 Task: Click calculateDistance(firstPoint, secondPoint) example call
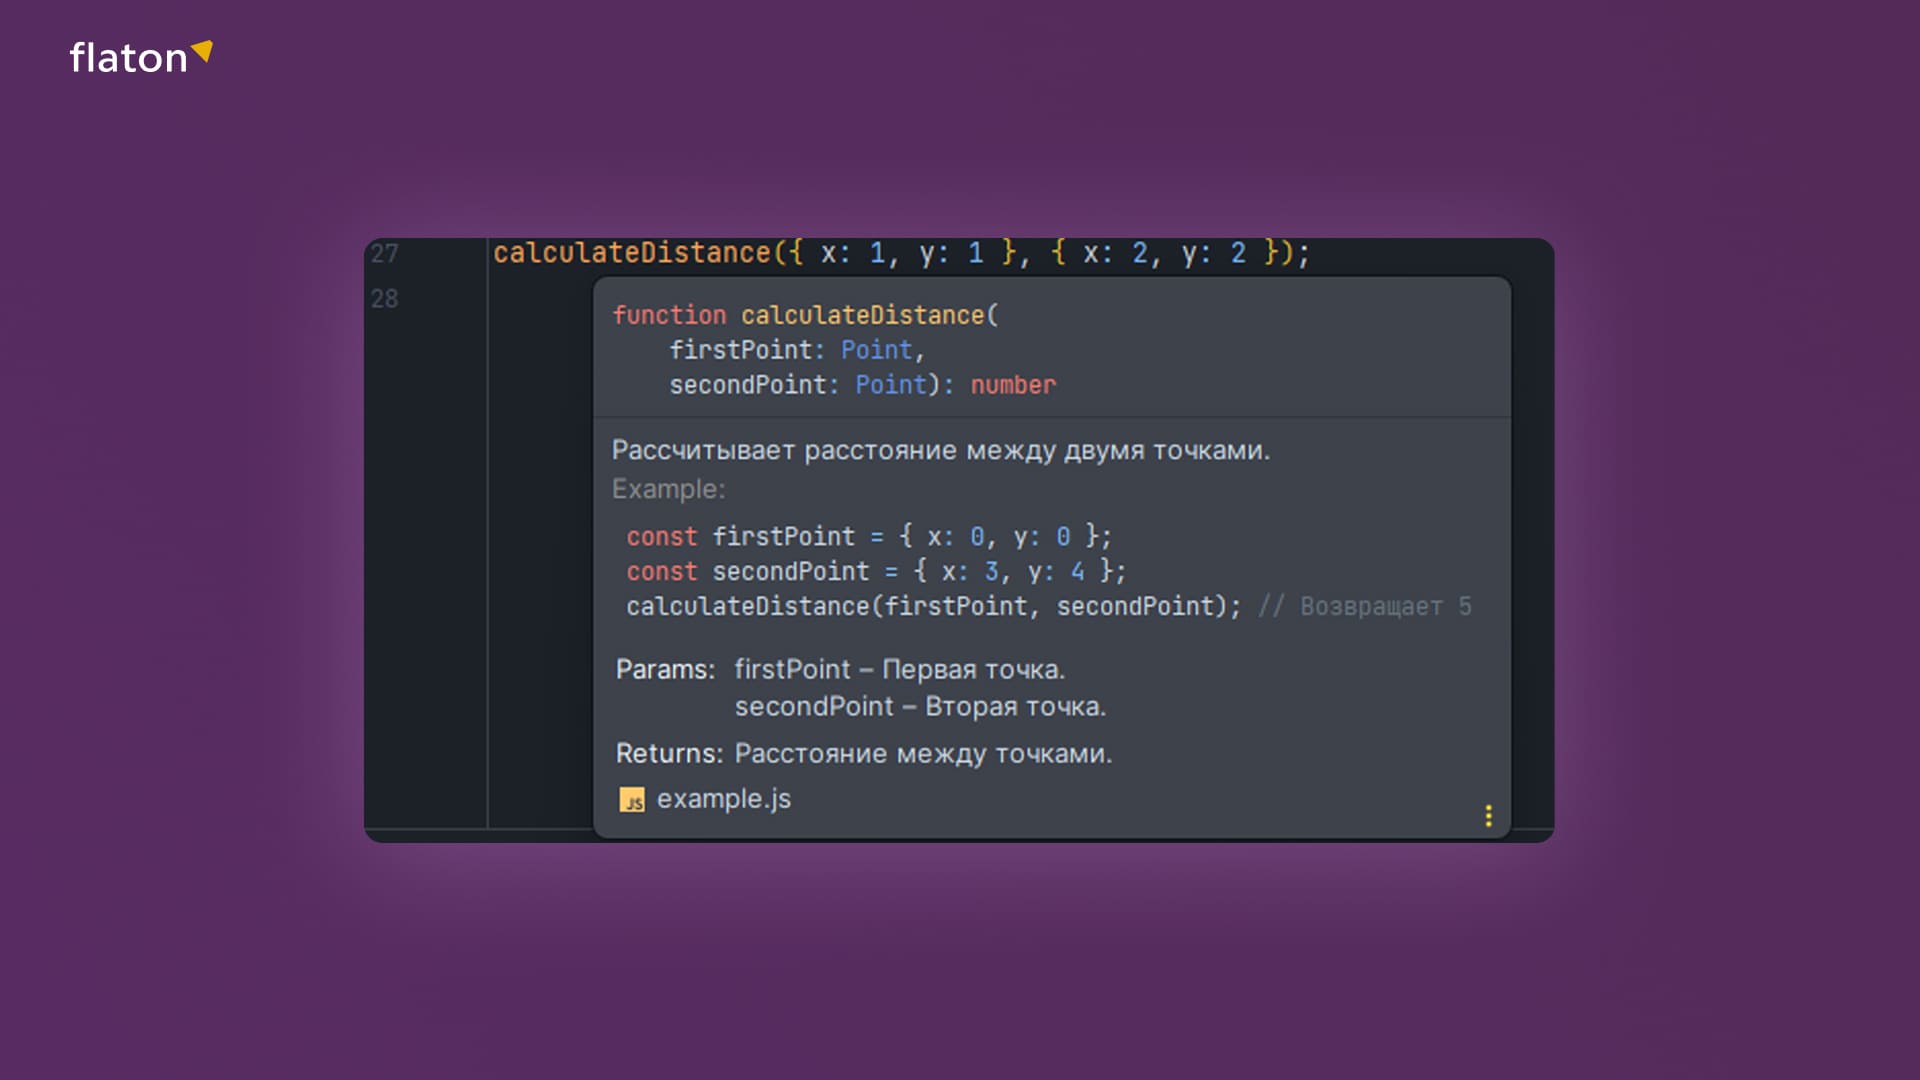934,607
